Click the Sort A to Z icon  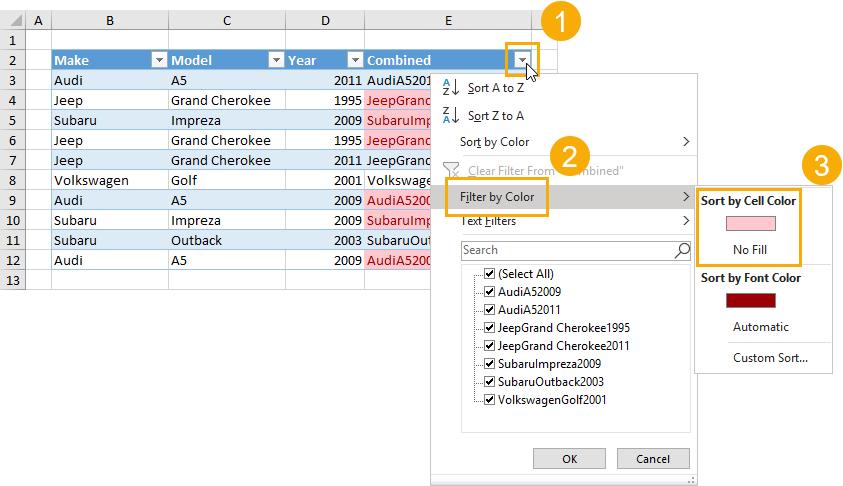click(451, 87)
